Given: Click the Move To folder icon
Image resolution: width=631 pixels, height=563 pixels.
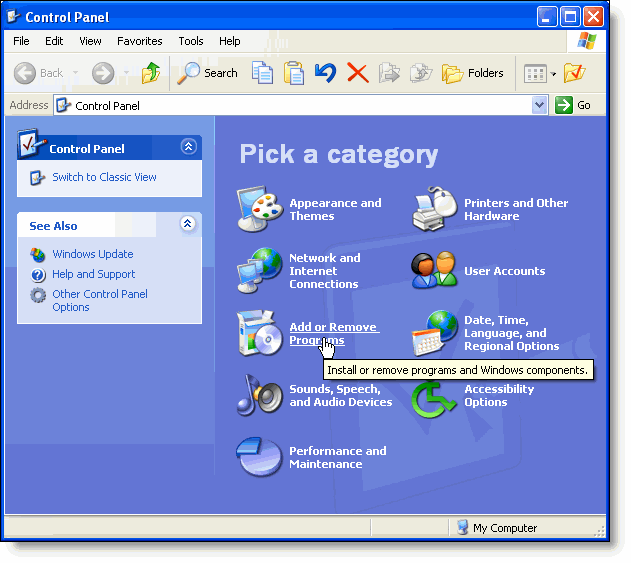Looking at the screenshot, I should click(x=389, y=73).
